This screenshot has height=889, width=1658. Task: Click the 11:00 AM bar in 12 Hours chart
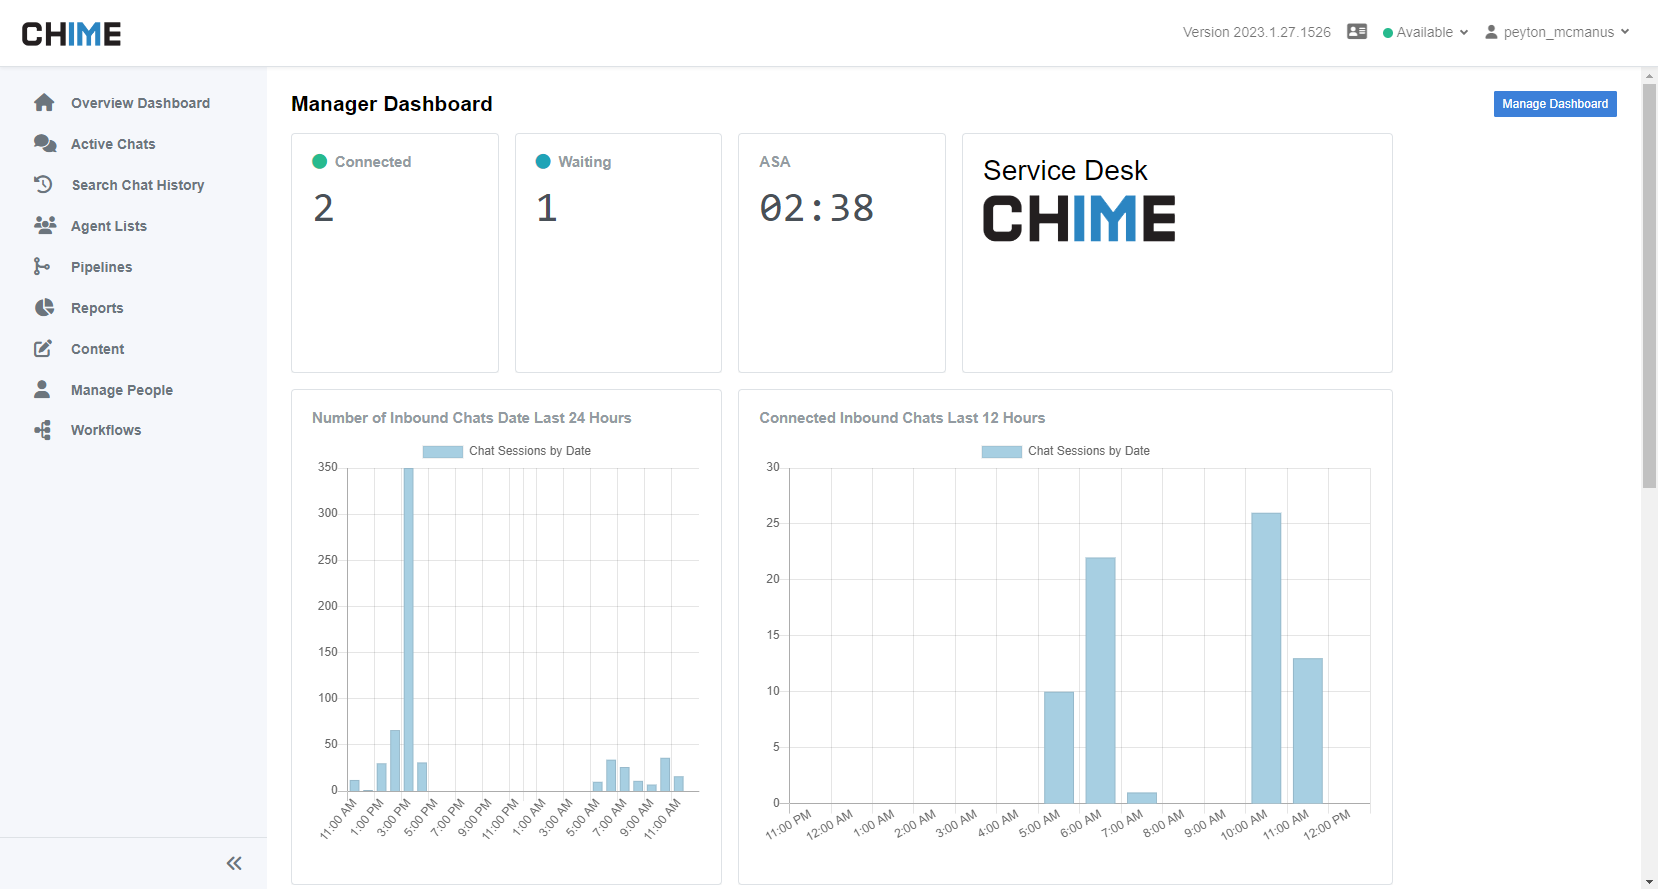coord(1308,730)
